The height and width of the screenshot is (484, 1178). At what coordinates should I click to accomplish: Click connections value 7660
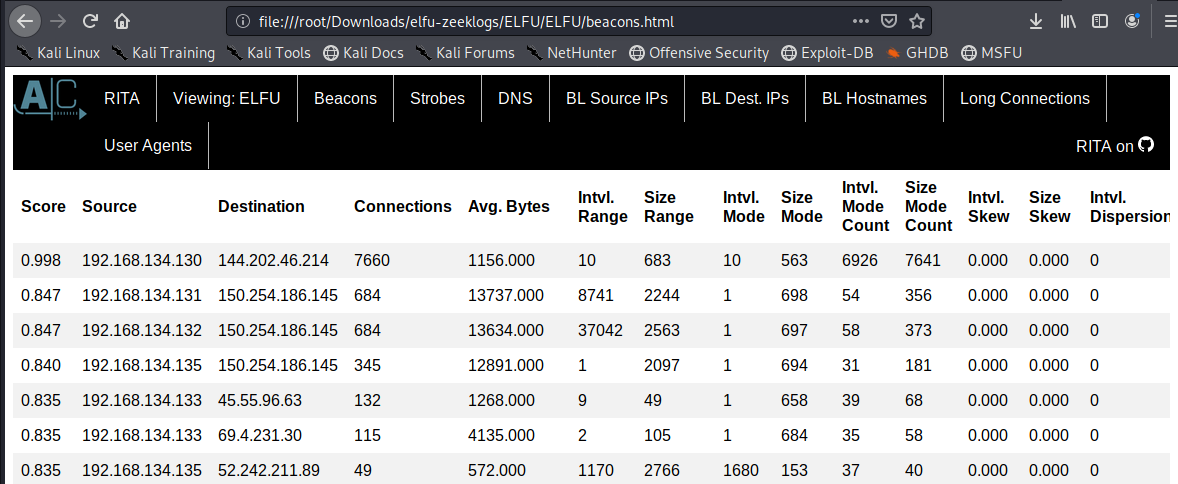tap(372, 261)
